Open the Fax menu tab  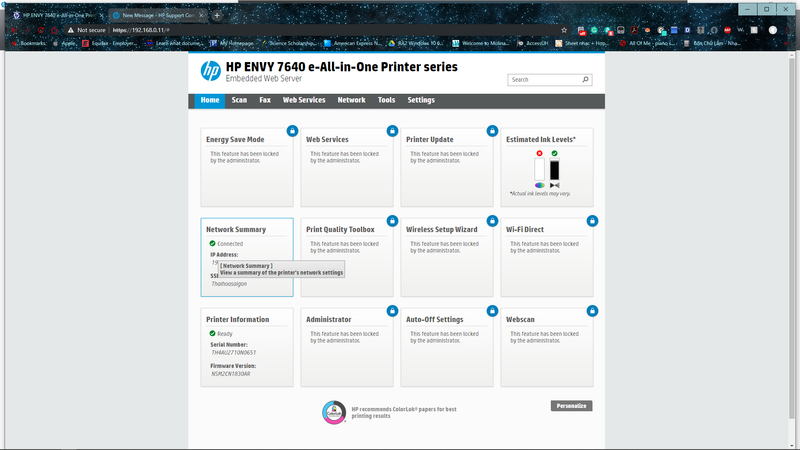click(265, 100)
